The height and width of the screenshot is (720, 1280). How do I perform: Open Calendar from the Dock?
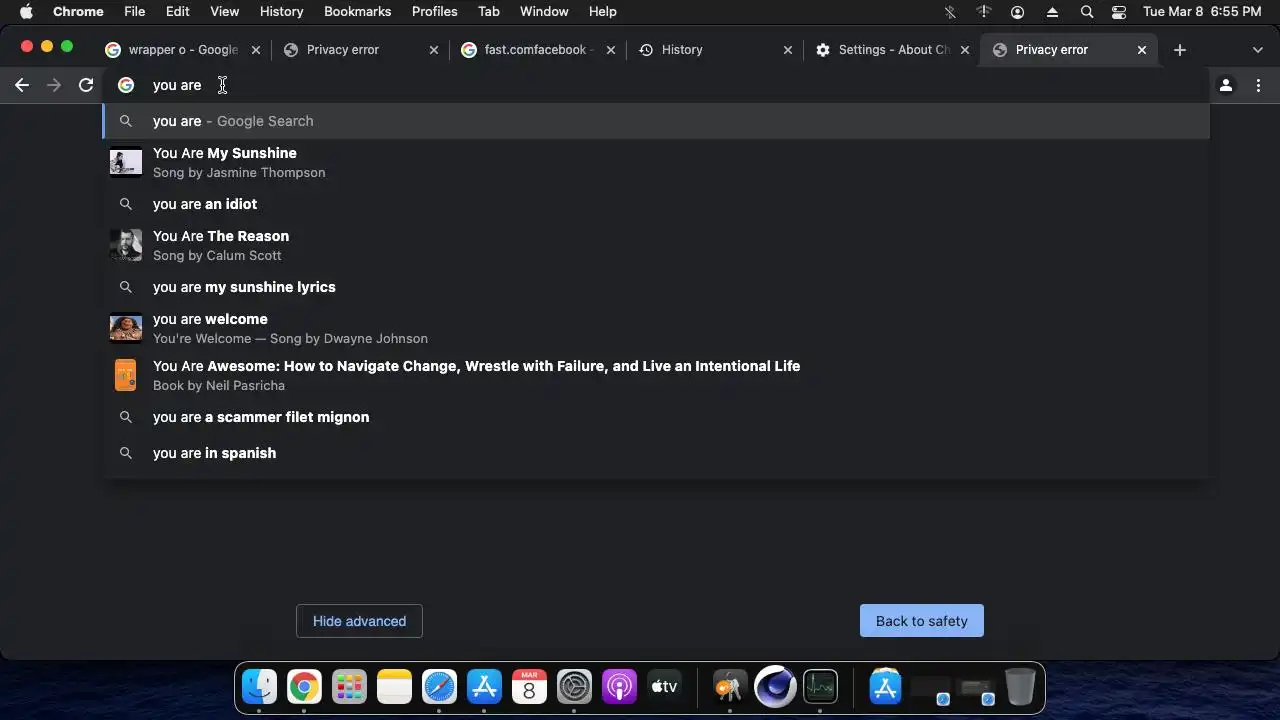tap(529, 687)
